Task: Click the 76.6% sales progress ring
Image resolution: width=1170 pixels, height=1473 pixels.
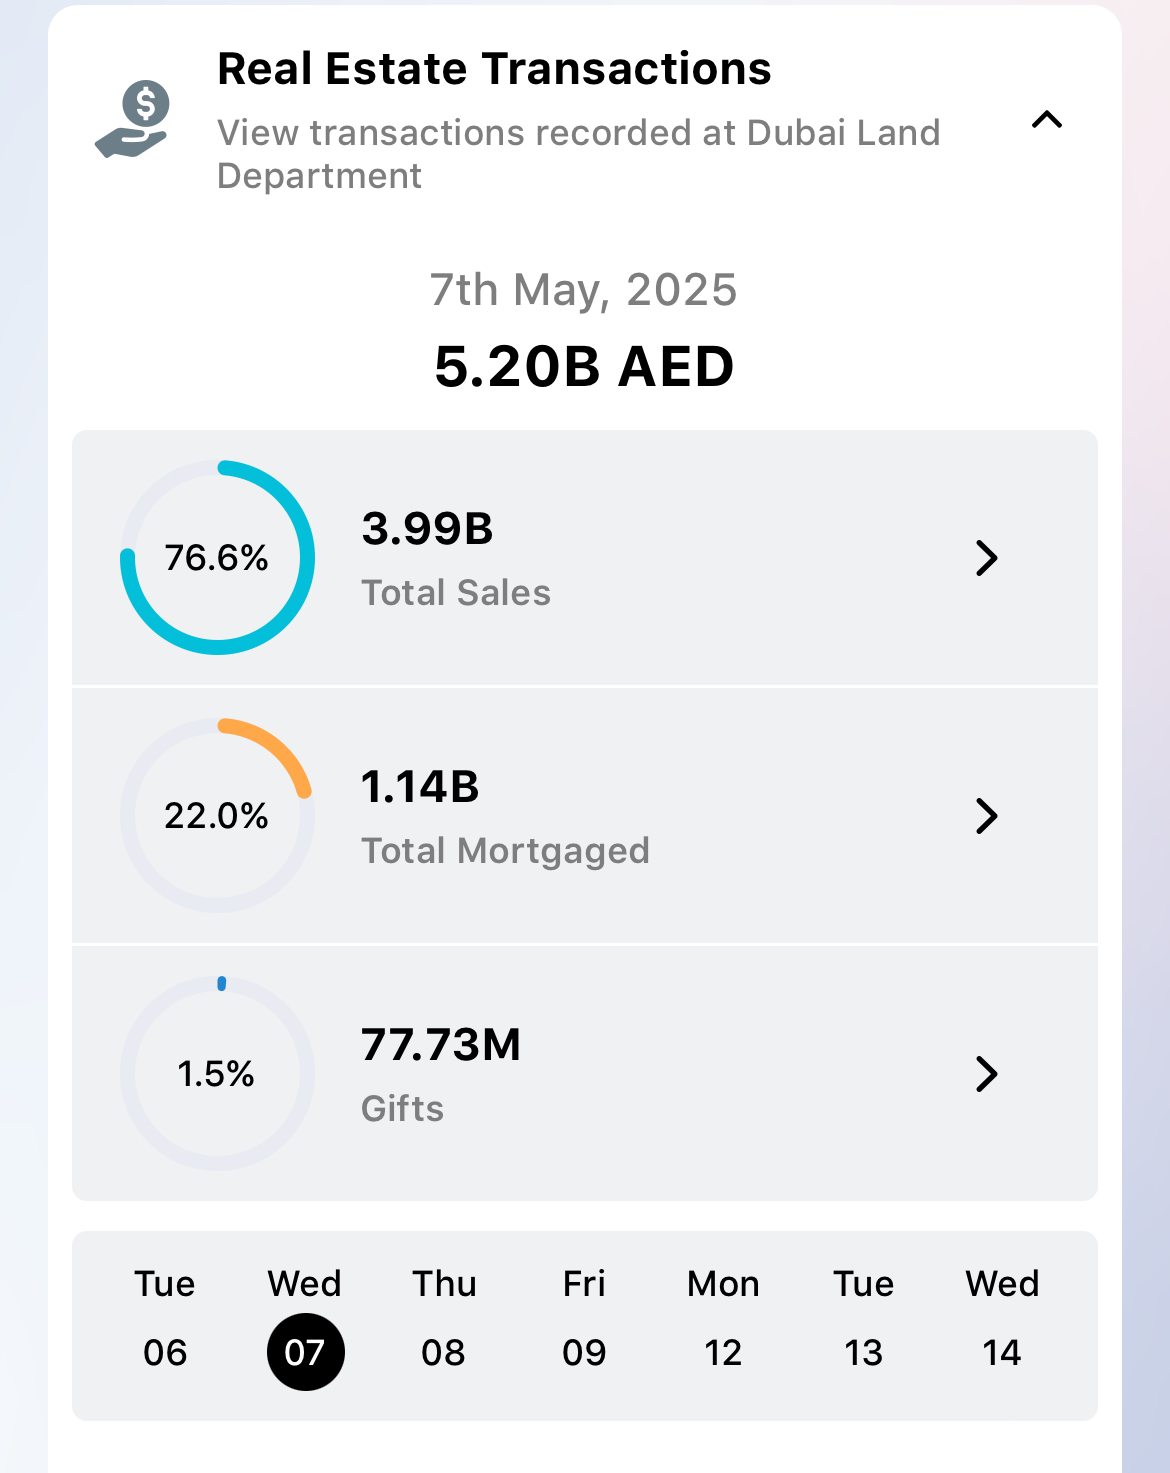Action: point(217,558)
